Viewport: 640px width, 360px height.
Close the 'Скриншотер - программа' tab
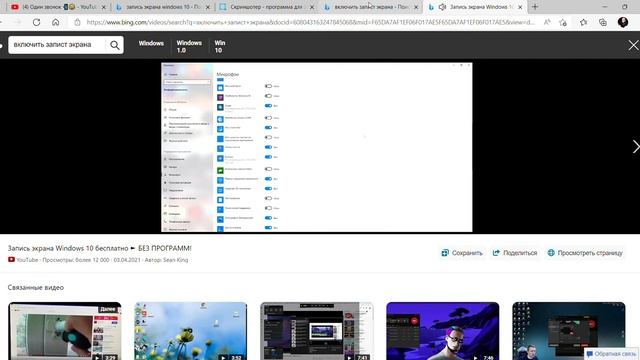coord(312,7)
